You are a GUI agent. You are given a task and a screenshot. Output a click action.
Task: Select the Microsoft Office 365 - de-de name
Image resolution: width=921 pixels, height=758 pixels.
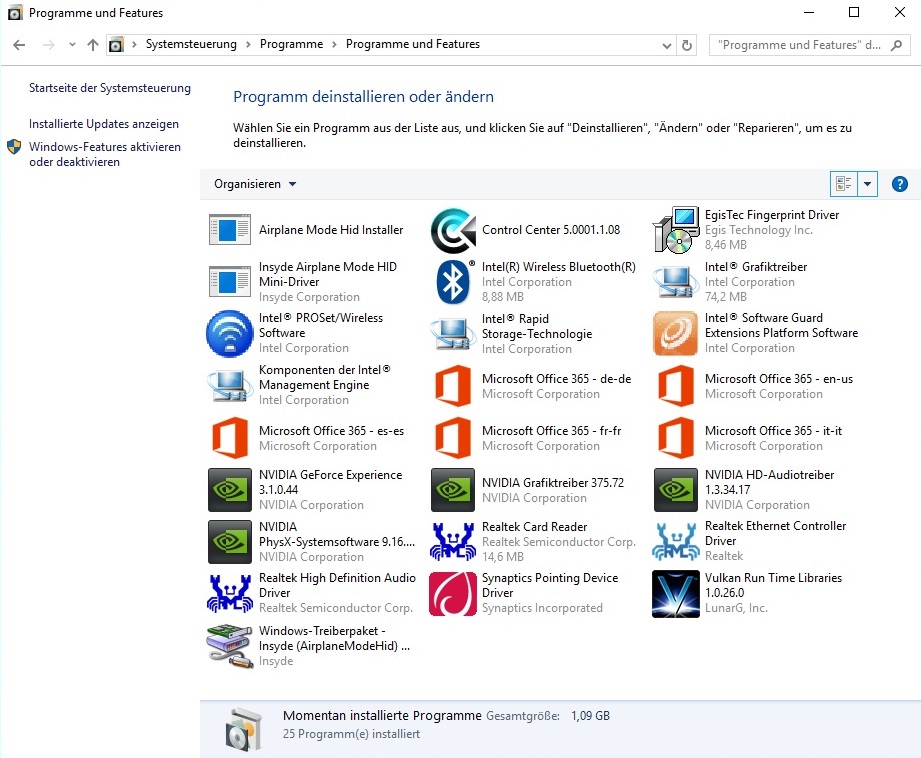[556, 379]
